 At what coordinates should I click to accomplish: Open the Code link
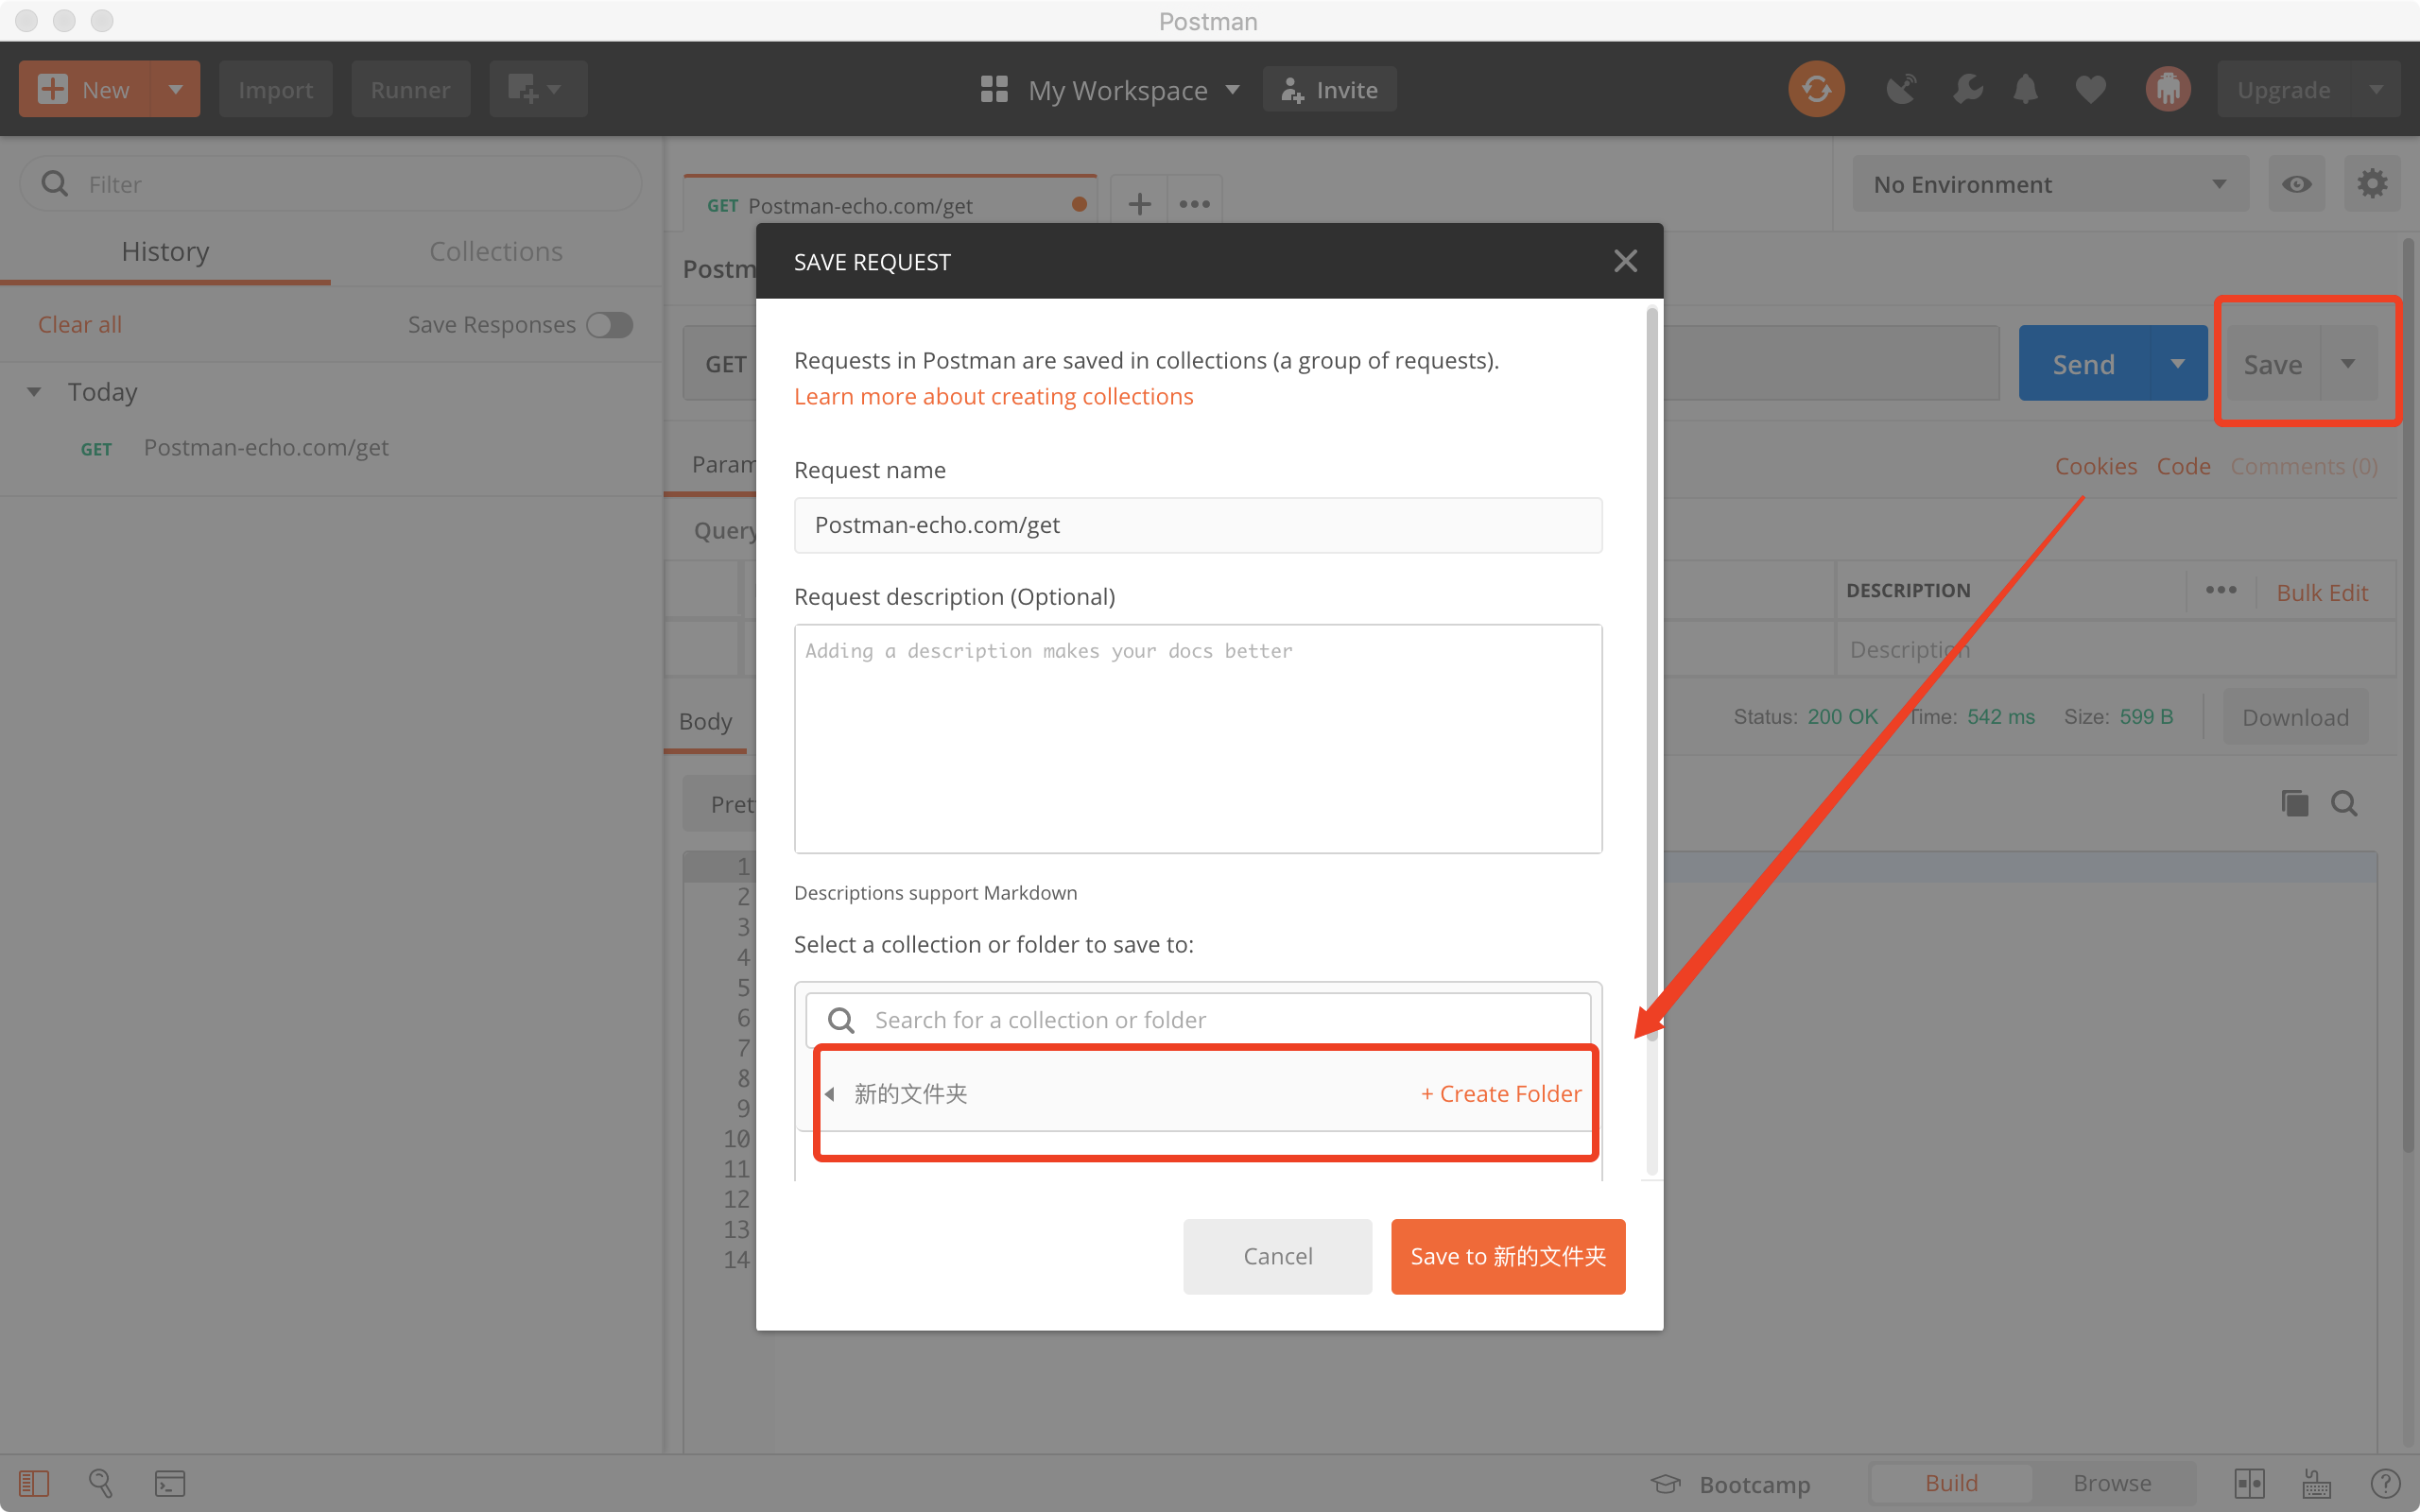(x=2183, y=466)
